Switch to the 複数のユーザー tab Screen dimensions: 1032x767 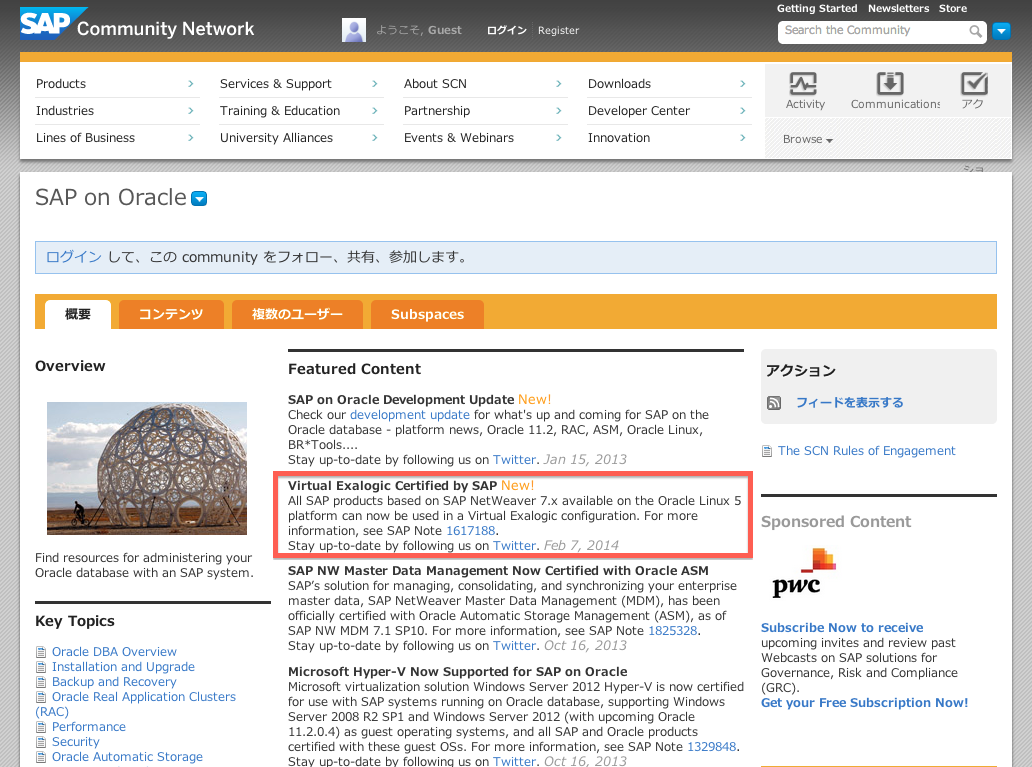pyautogui.click(x=297, y=314)
